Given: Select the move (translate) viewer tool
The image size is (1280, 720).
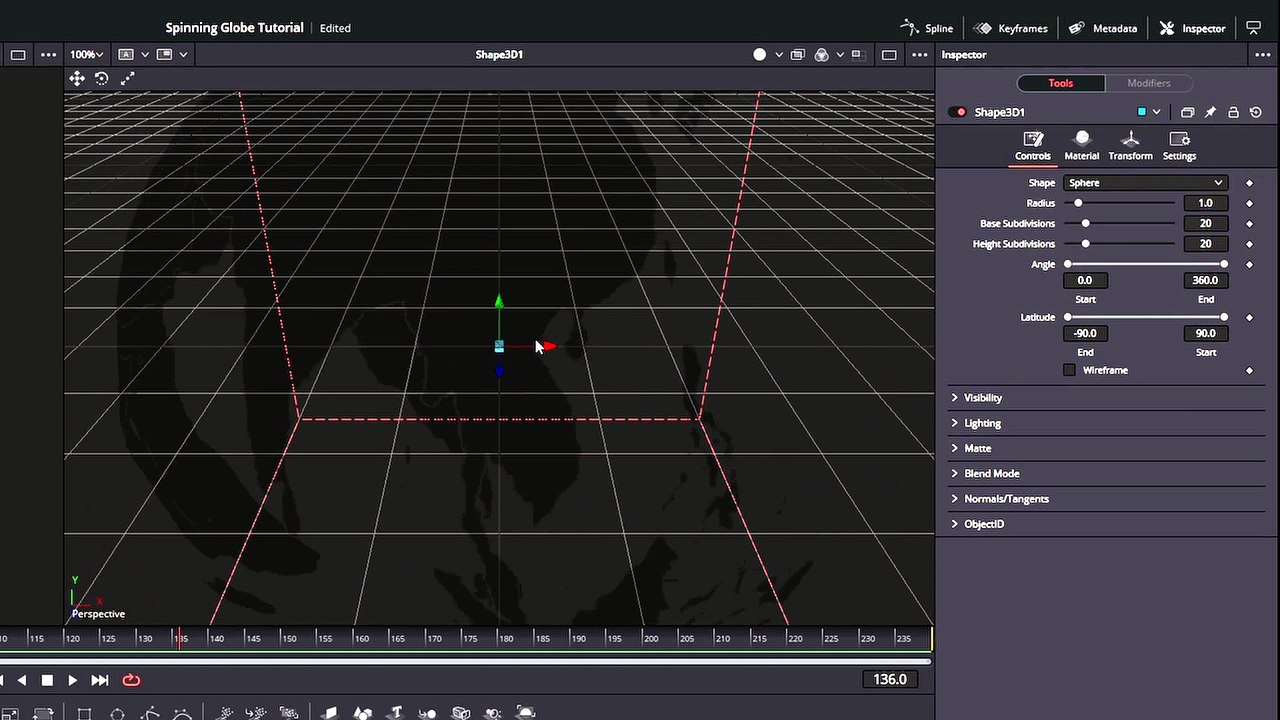Looking at the screenshot, I should [x=77, y=78].
